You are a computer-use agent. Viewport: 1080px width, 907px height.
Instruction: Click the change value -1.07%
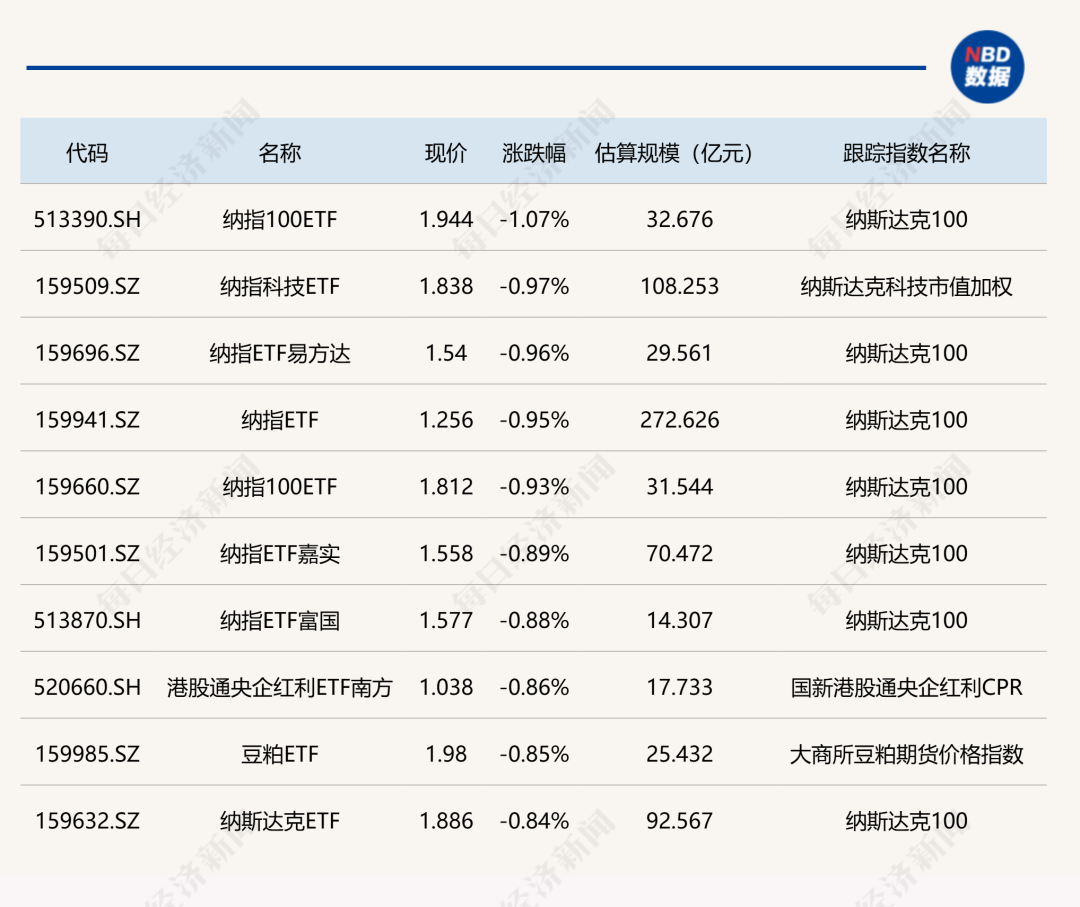coord(534,220)
